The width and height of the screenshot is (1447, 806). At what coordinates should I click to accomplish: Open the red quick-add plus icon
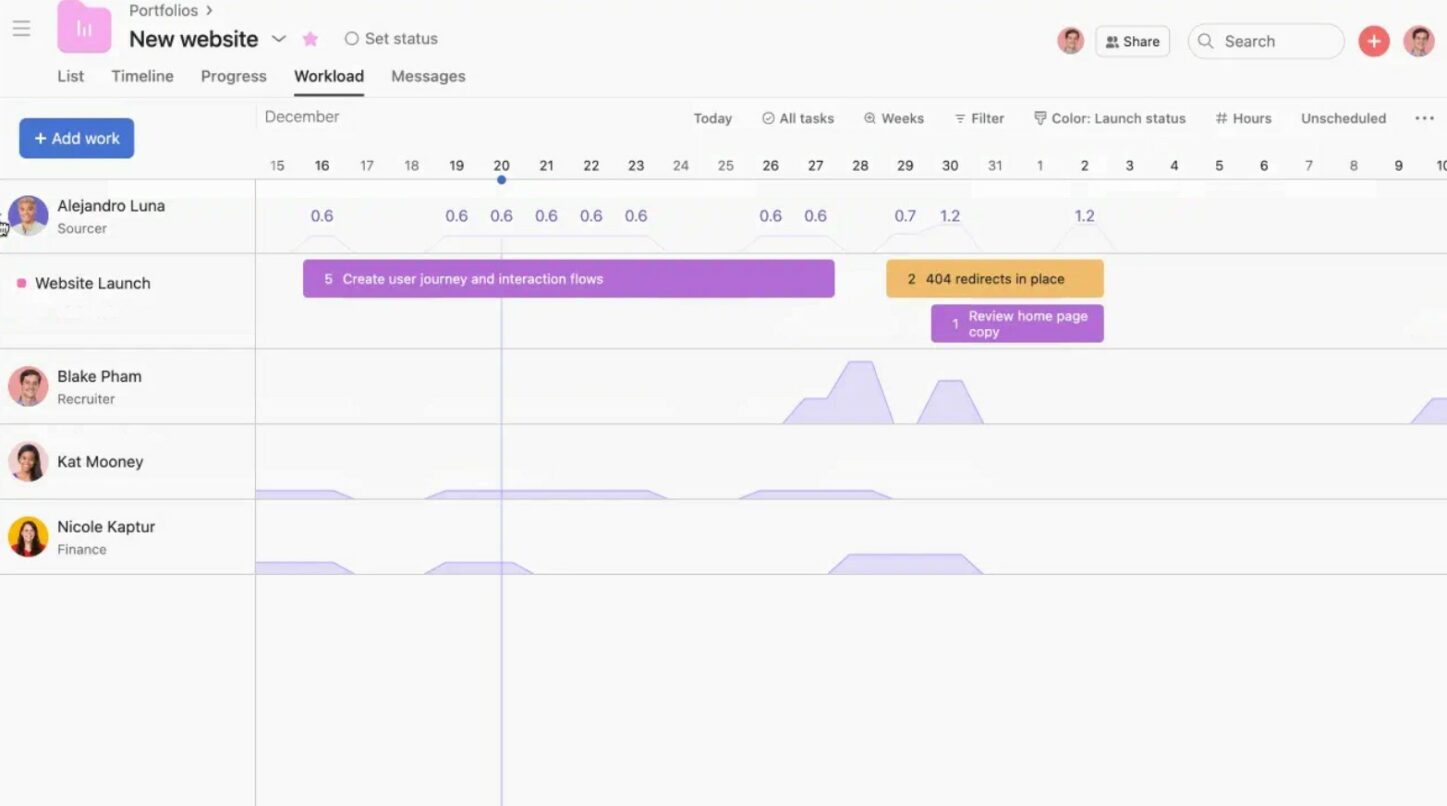(1374, 41)
